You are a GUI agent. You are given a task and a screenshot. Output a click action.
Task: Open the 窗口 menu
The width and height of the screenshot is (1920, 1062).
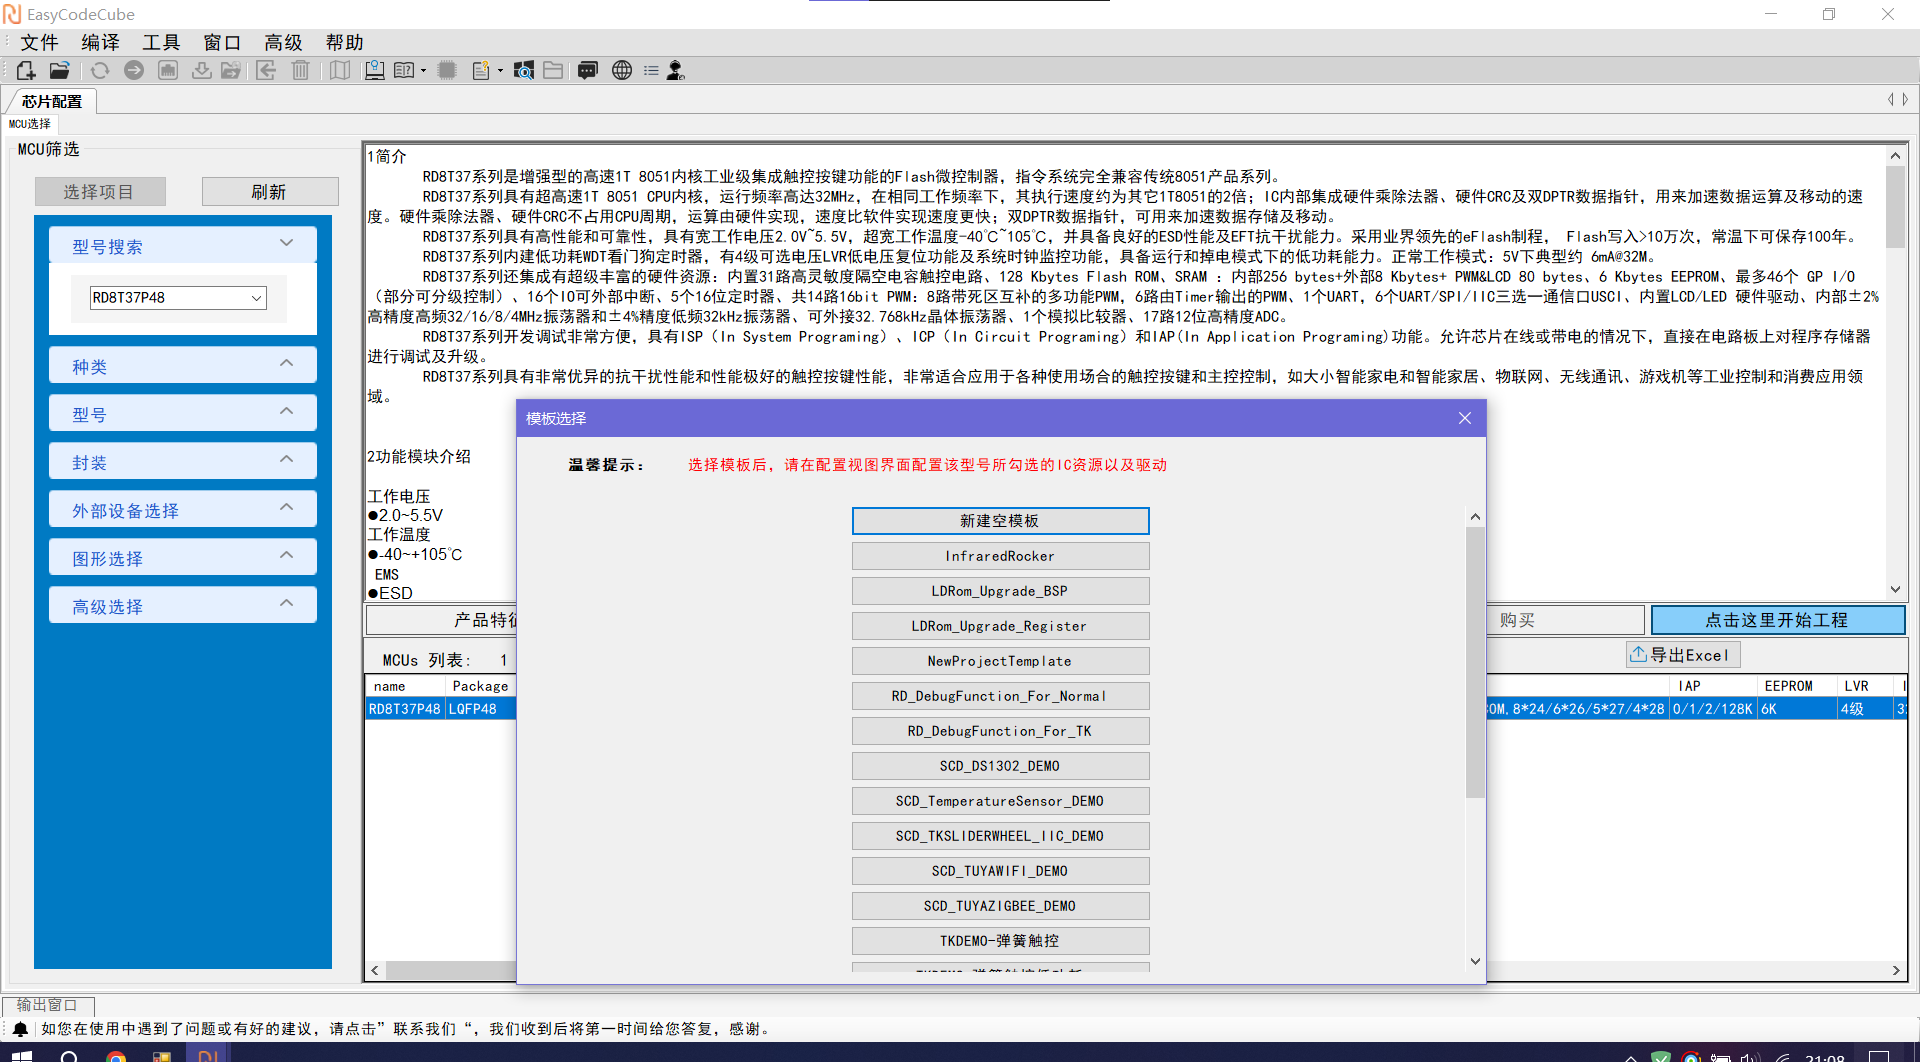pyautogui.click(x=222, y=42)
